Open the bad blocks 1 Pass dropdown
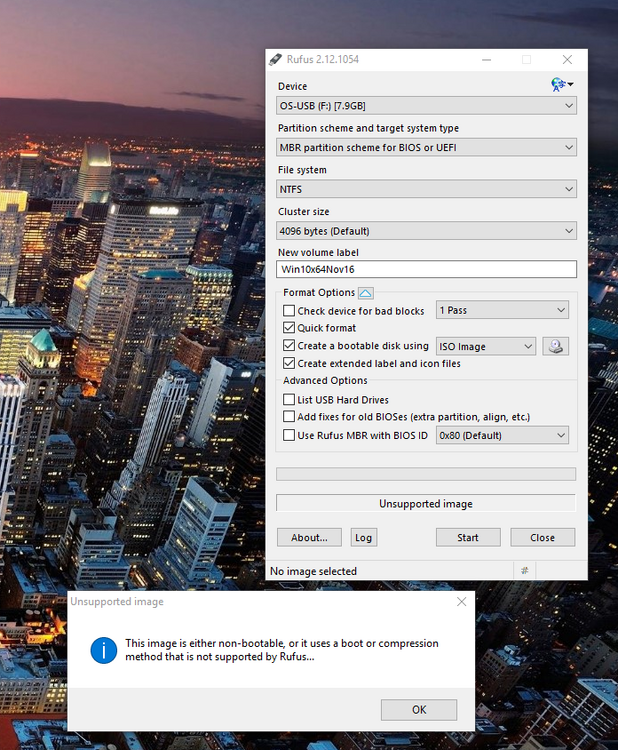Image resolution: width=618 pixels, height=750 pixels. (x=502, y=310)
